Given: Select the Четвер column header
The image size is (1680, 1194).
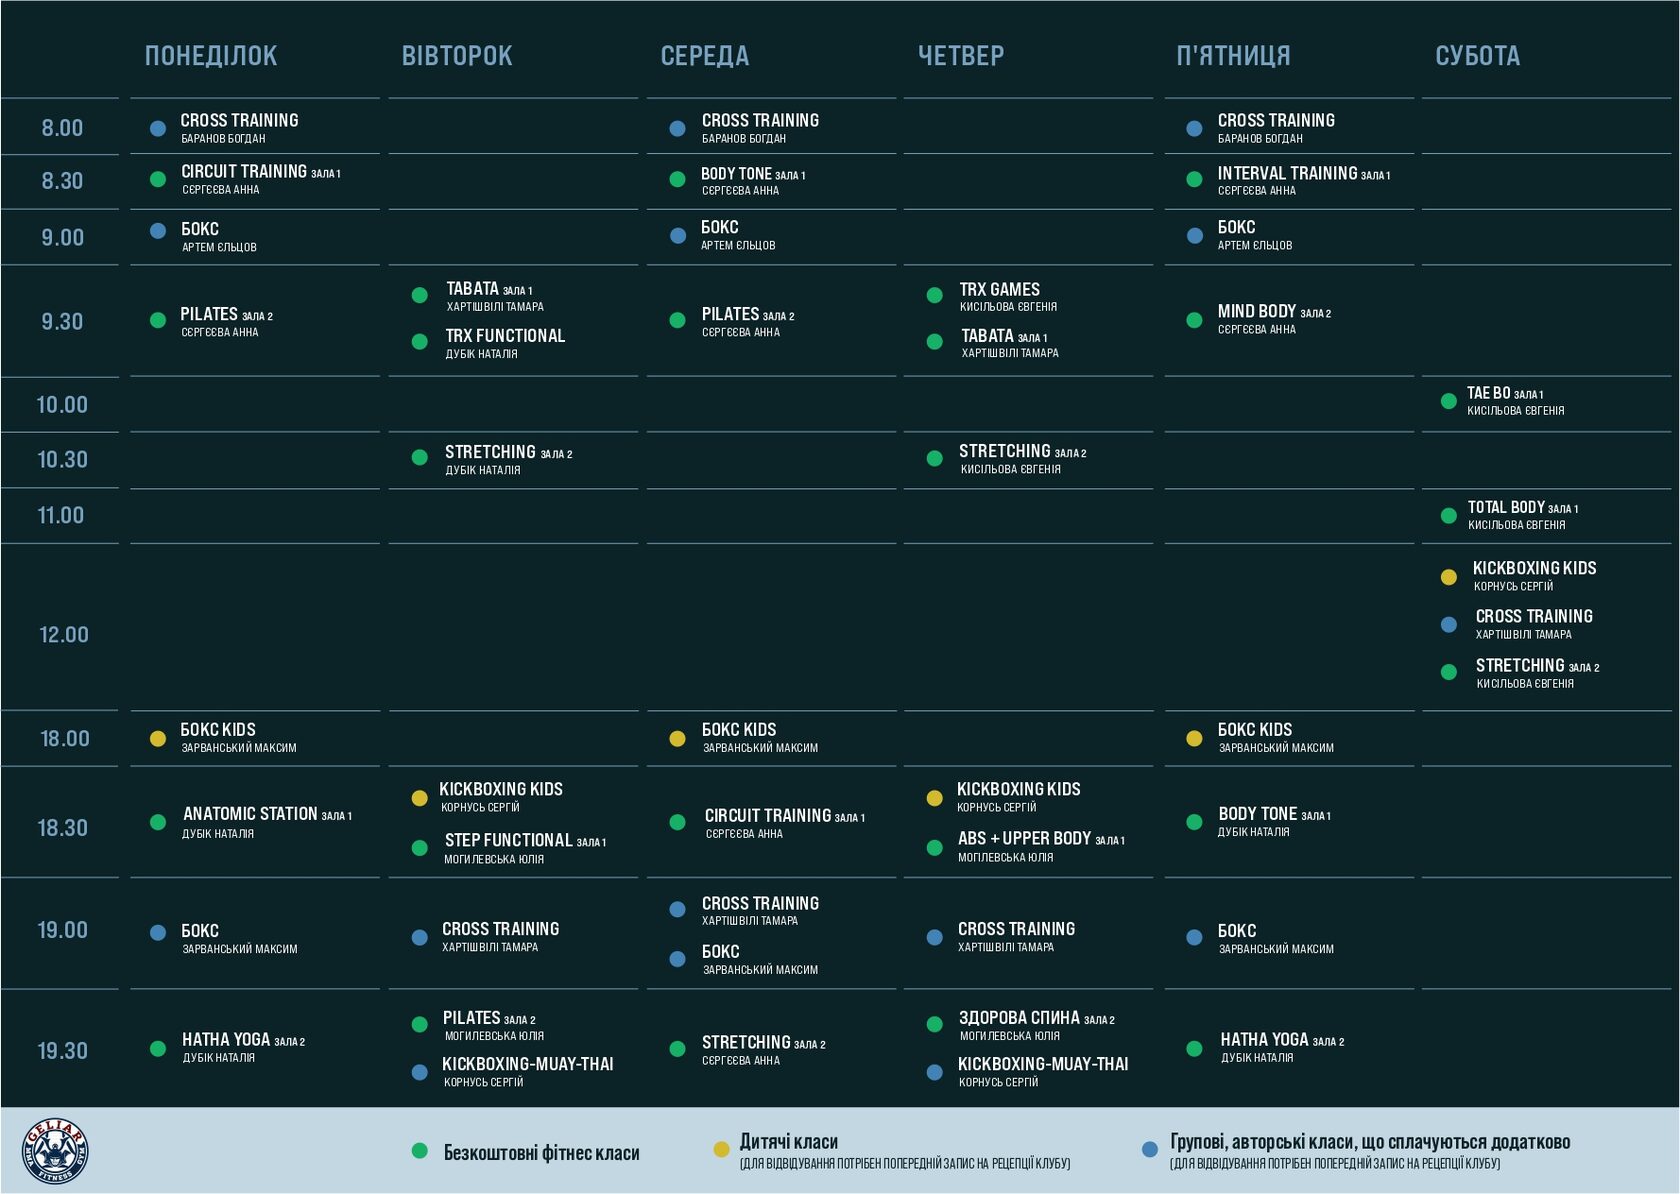Looking at the screenshot, I should pos(961,56).
